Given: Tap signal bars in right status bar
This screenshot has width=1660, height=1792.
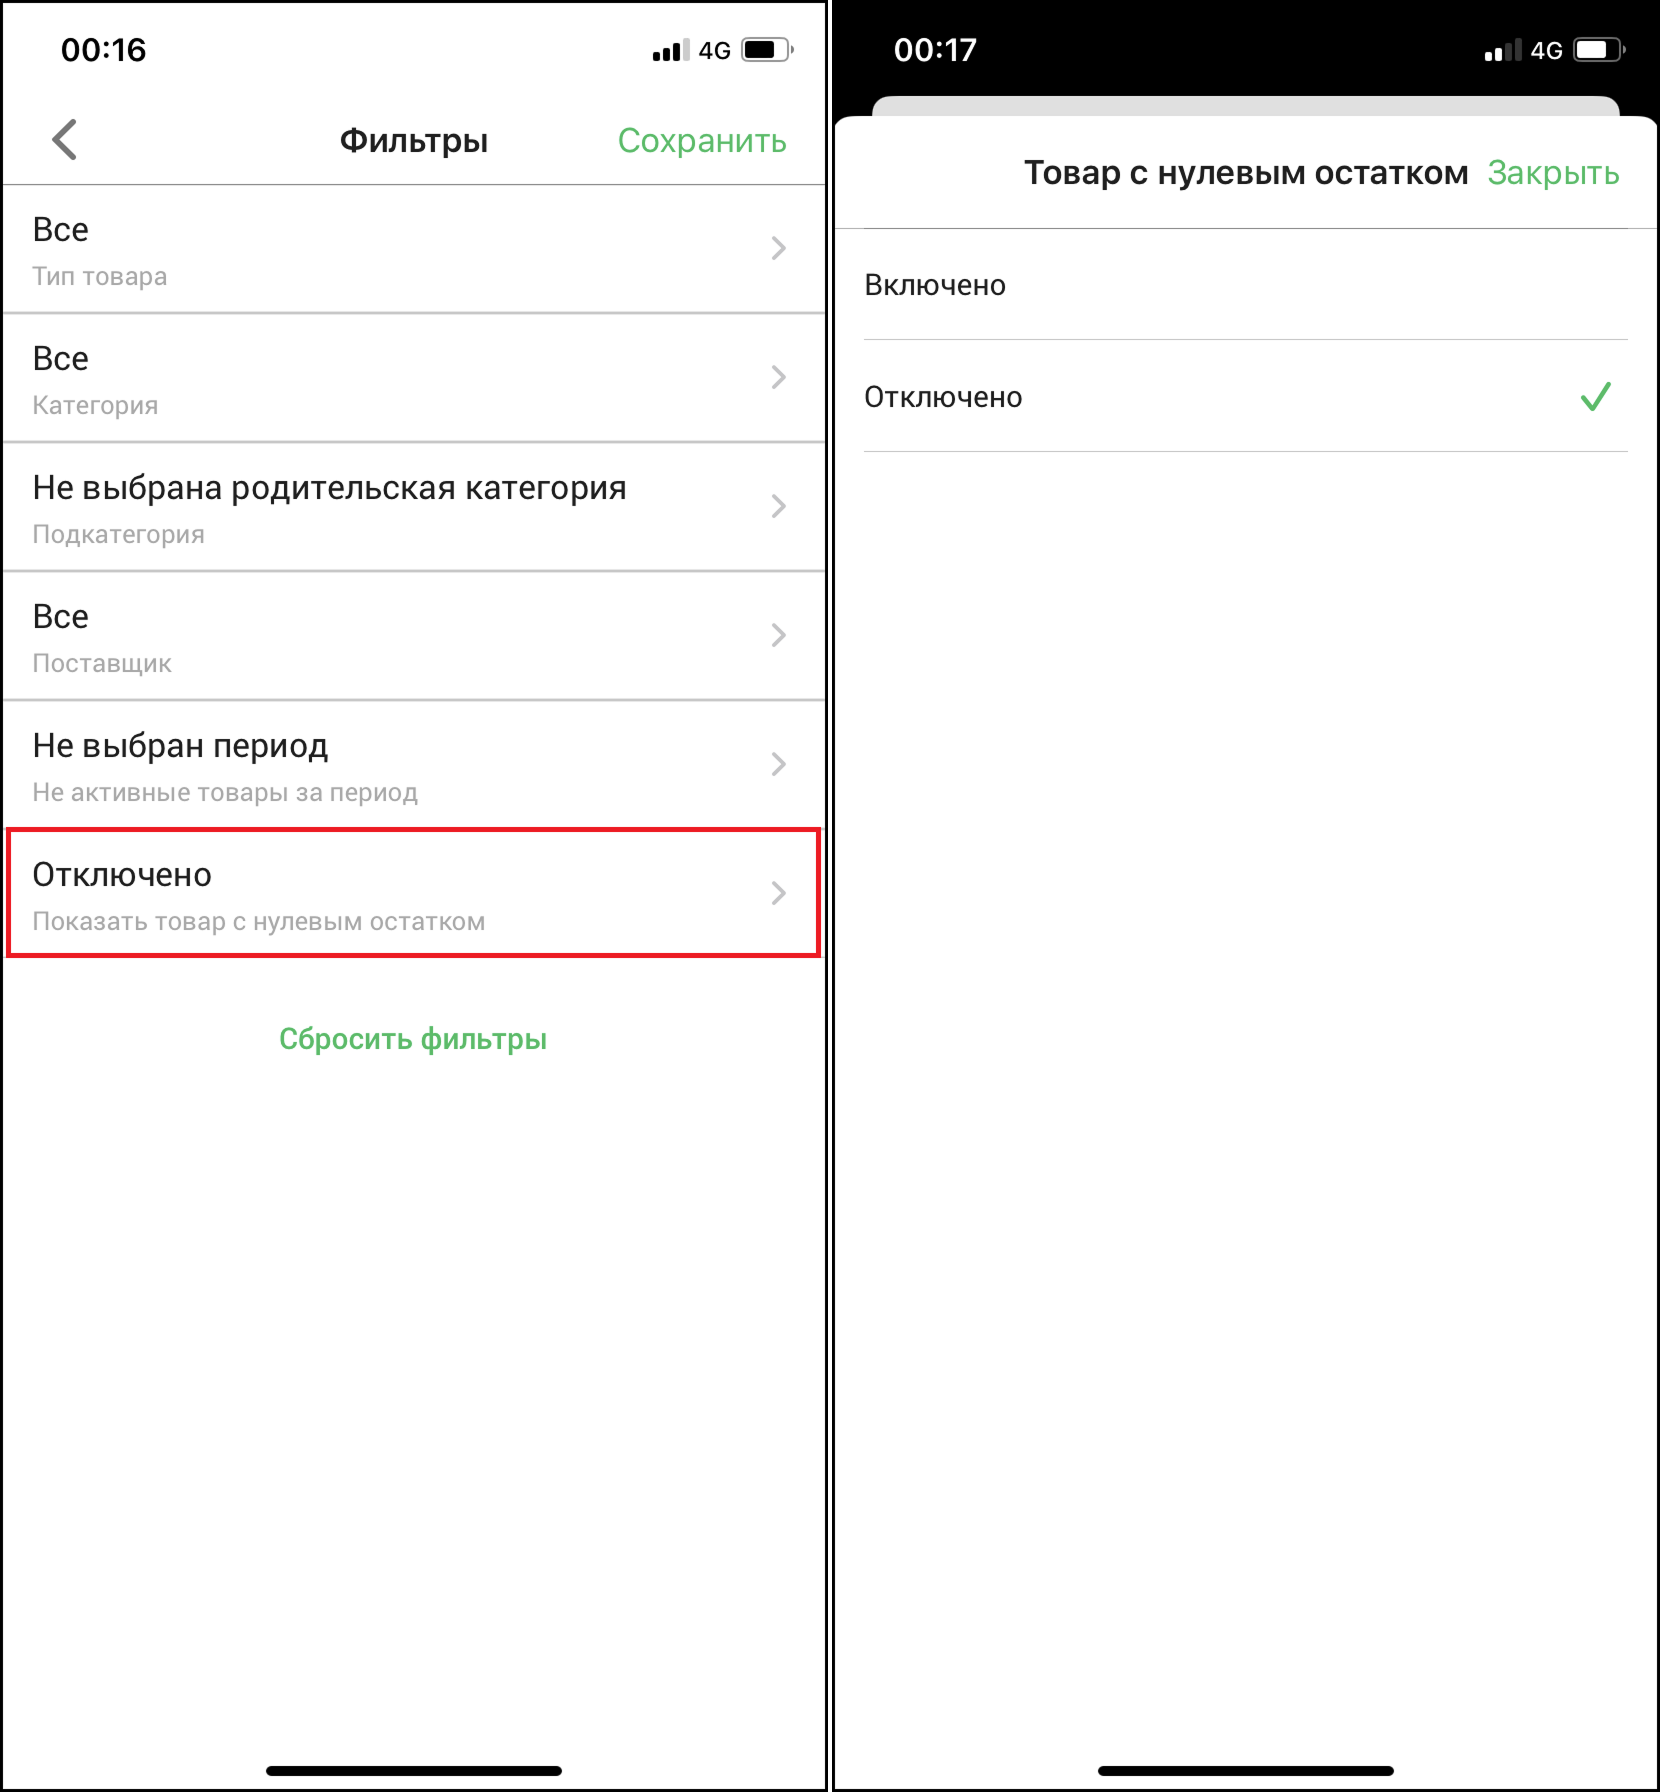Looking at the screenshot, I should [x=1503, y=50].
